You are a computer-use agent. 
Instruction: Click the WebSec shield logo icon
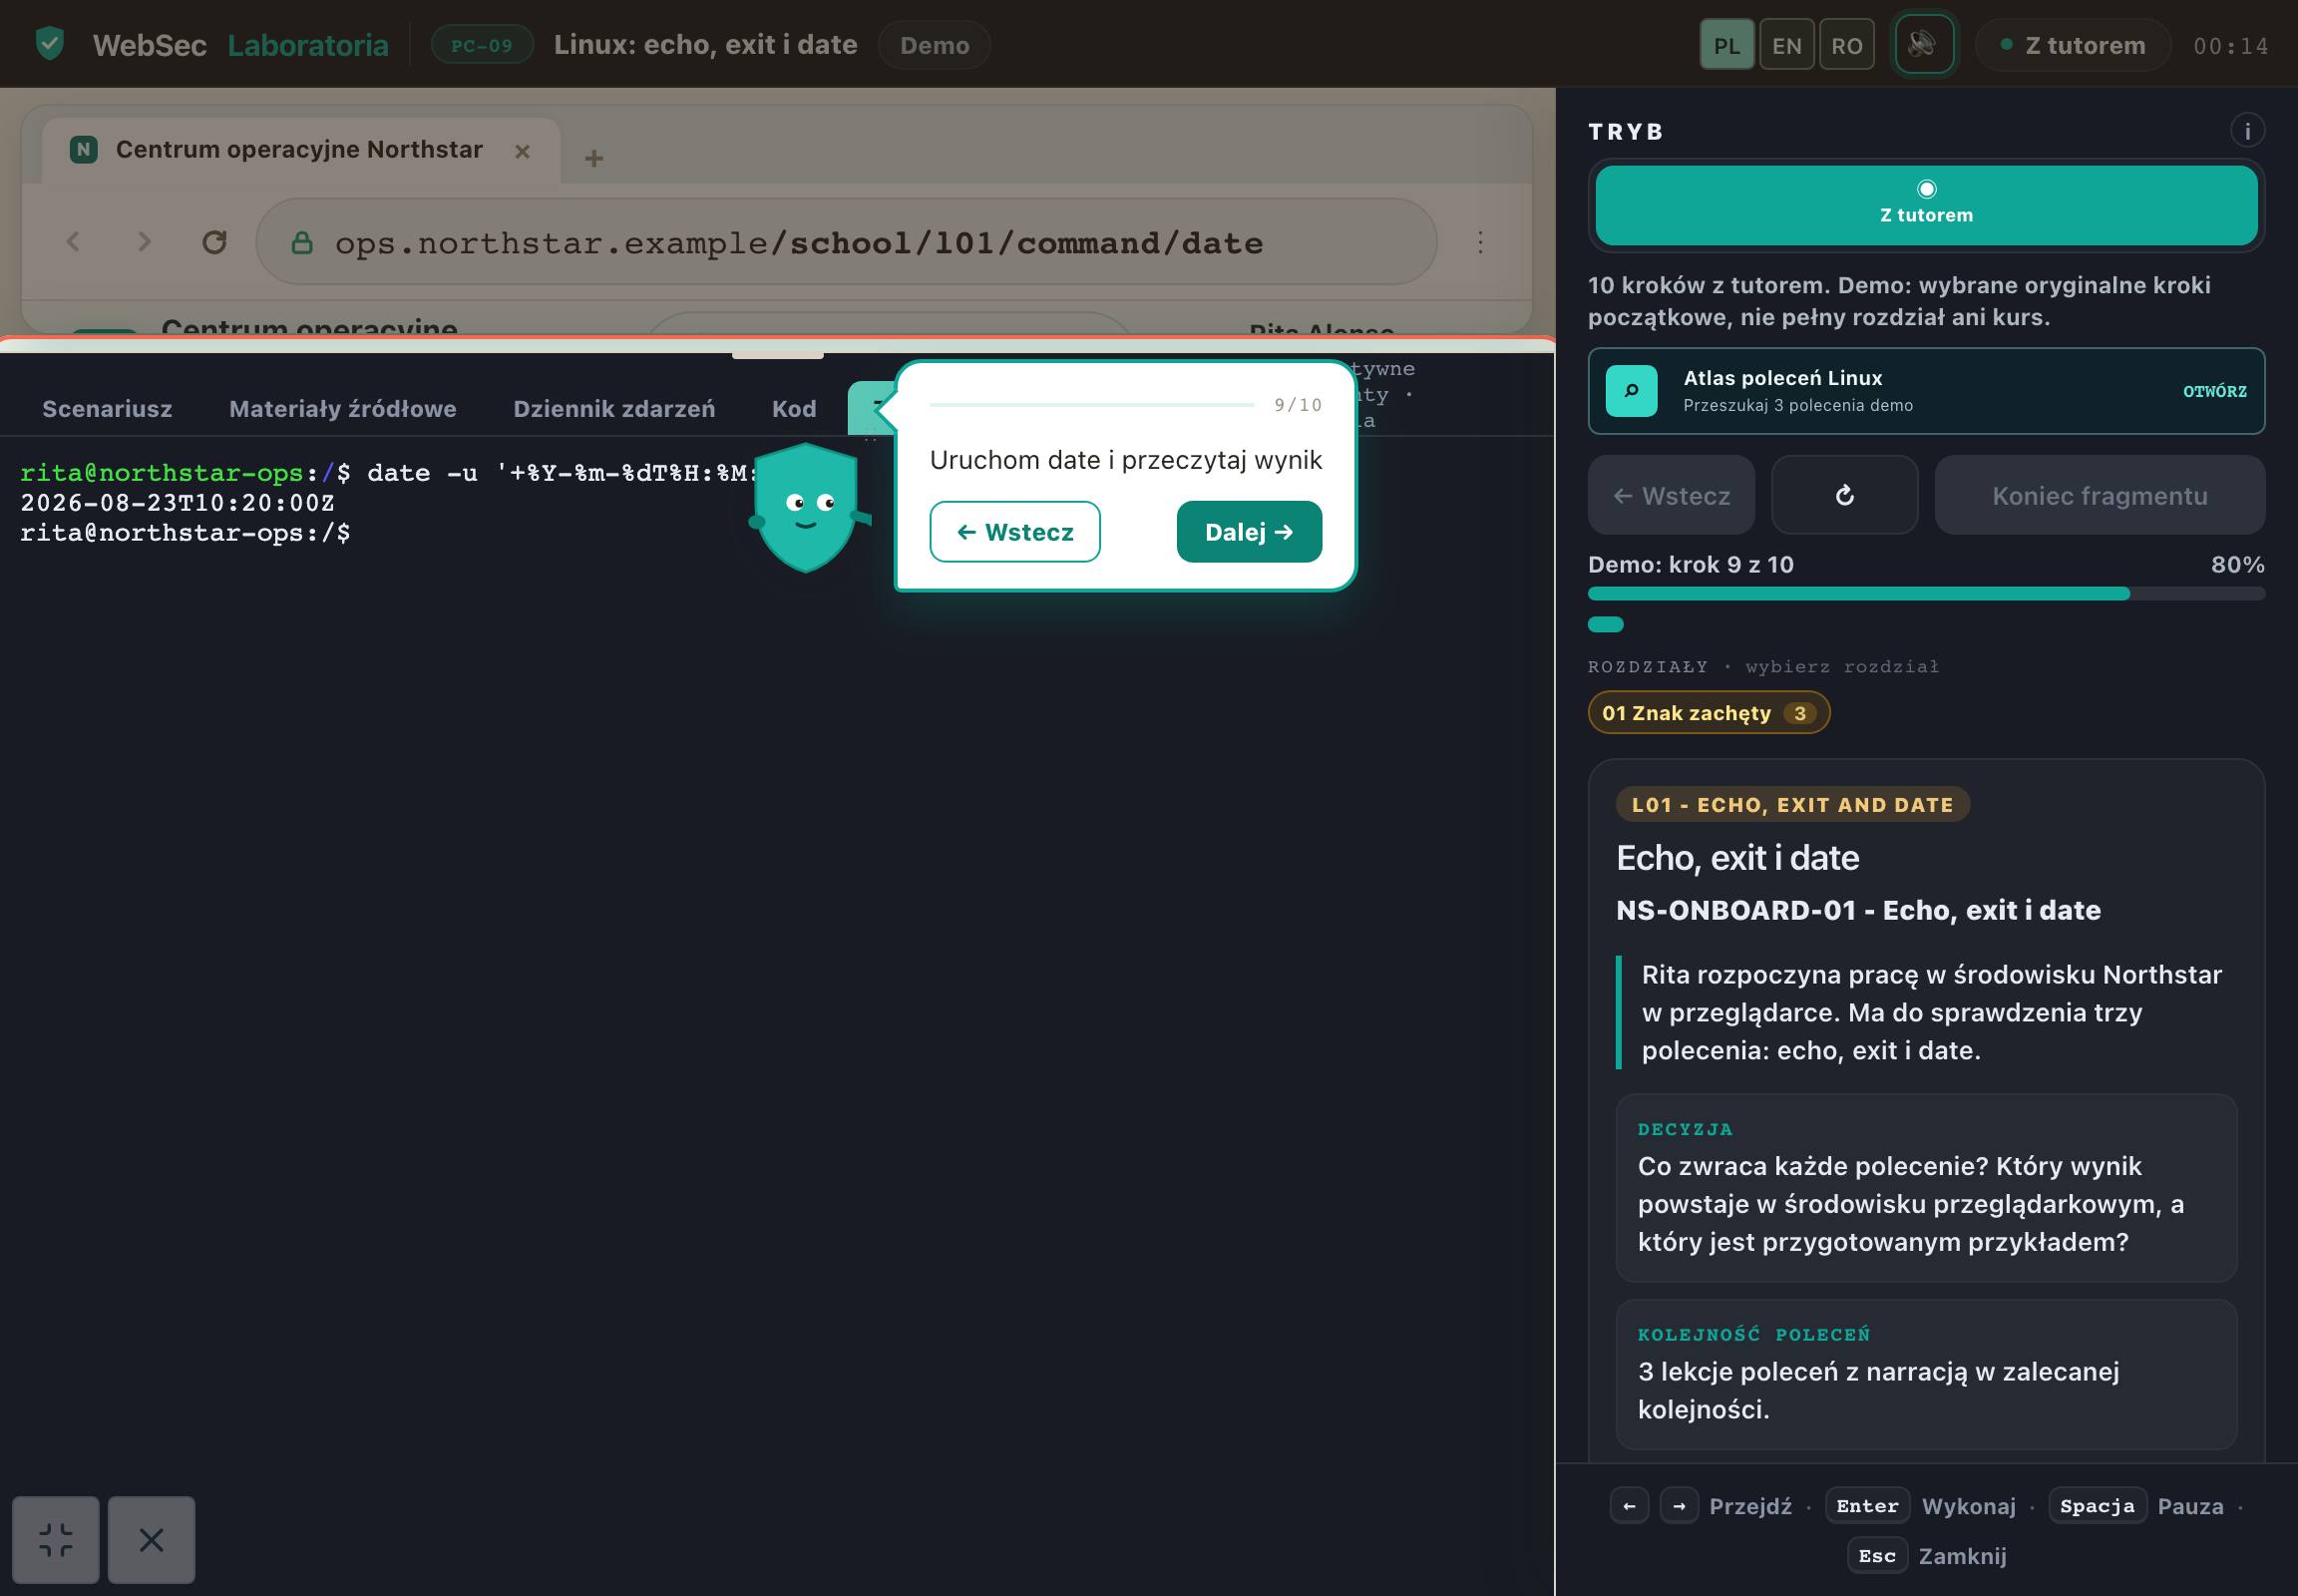pos(50,44)
